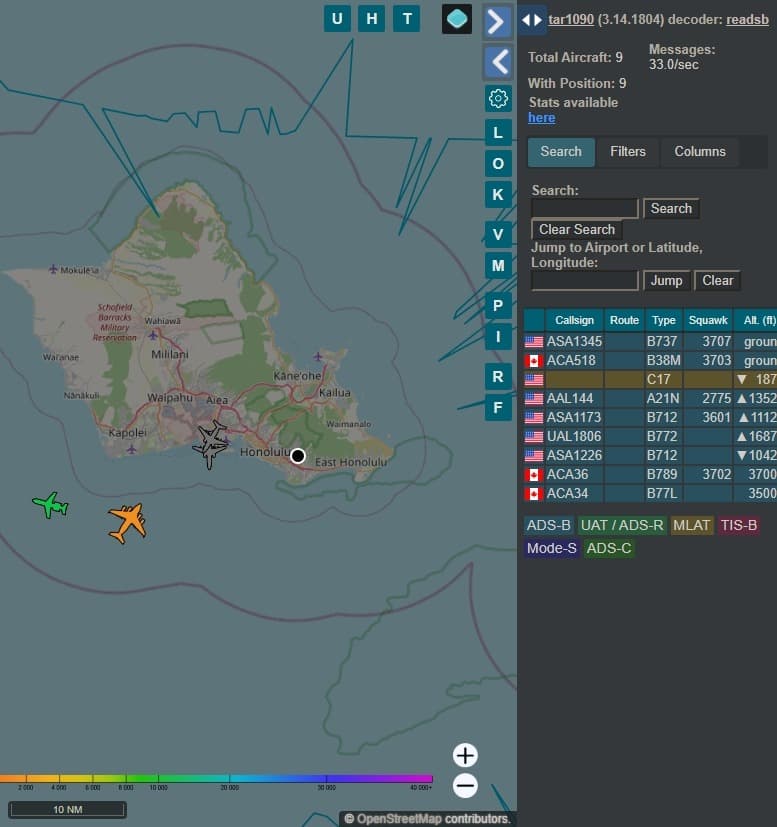Select the green aircraft icon on map
Screen dimensions: 777x827
coord(51,505)
